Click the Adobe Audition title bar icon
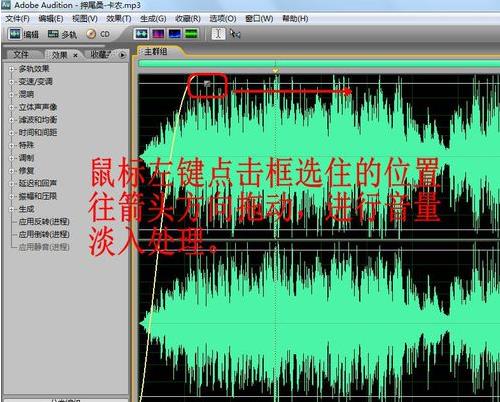This screenshot has width=500, height=402. click(x=6, y=5)
